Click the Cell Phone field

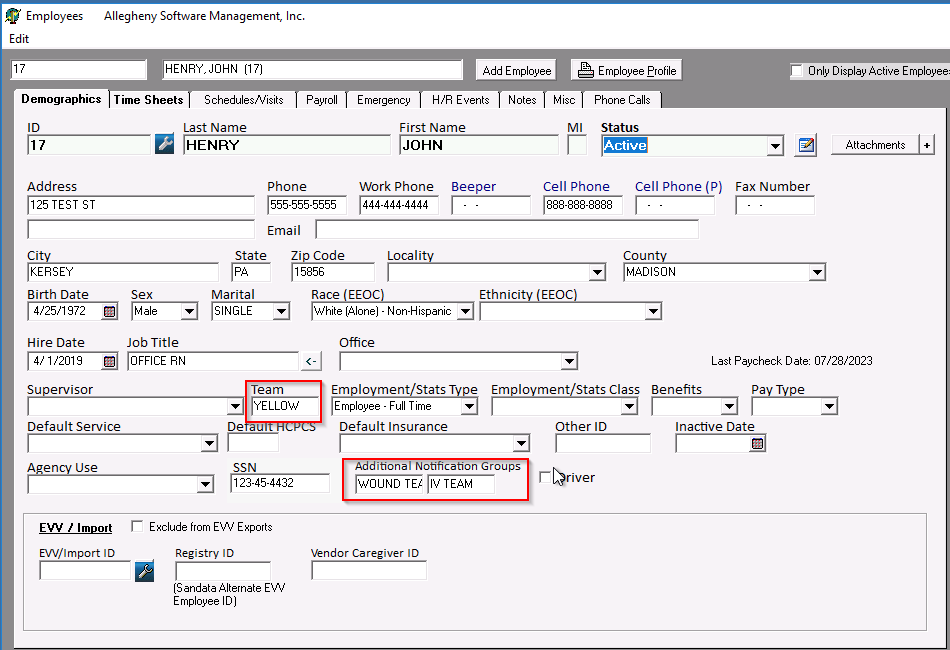tap(583, 205)
